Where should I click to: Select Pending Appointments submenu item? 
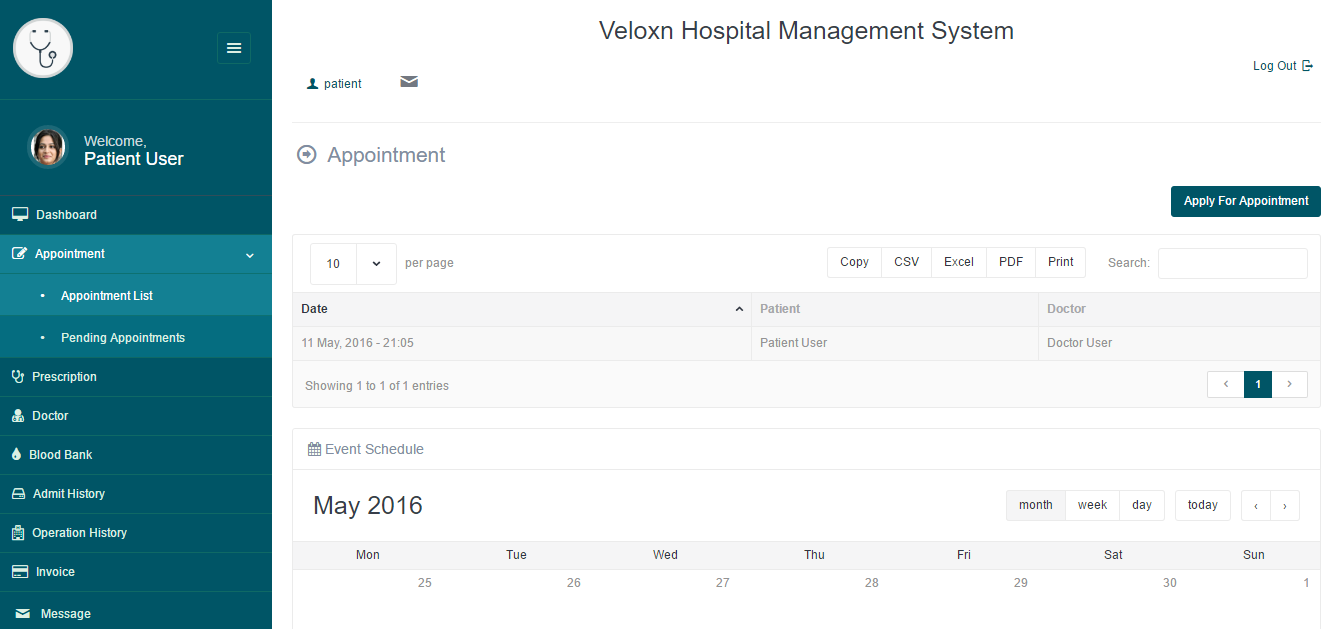pos(122,338)
